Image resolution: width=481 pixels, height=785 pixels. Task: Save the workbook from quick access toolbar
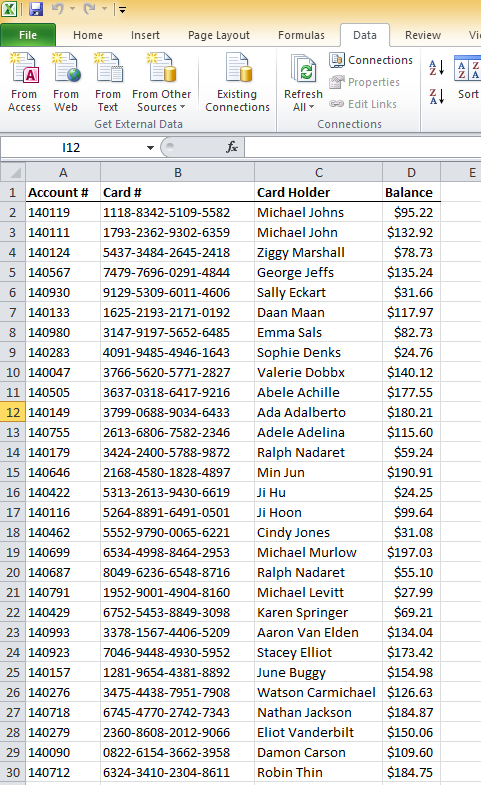[36, 9]
